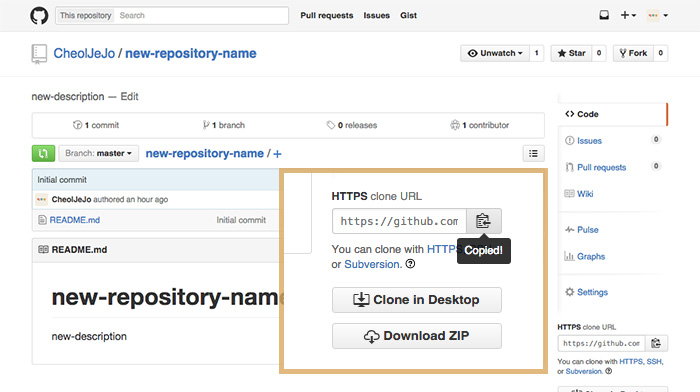Image resolution: width=700 pixels, height=392 pixels.
Task: Click README.md row's Initial commit text
Action: (241, 220)
